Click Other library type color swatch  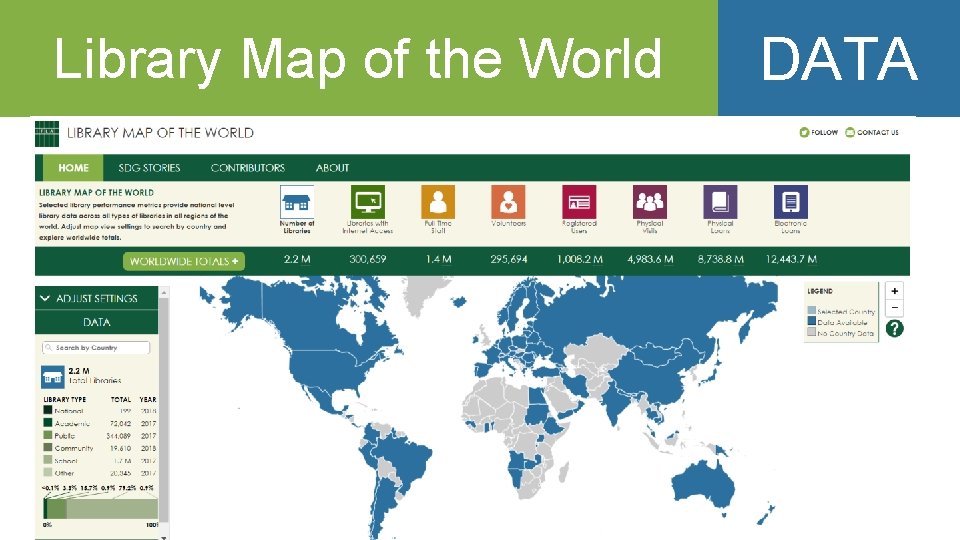(x=48, y=473)
